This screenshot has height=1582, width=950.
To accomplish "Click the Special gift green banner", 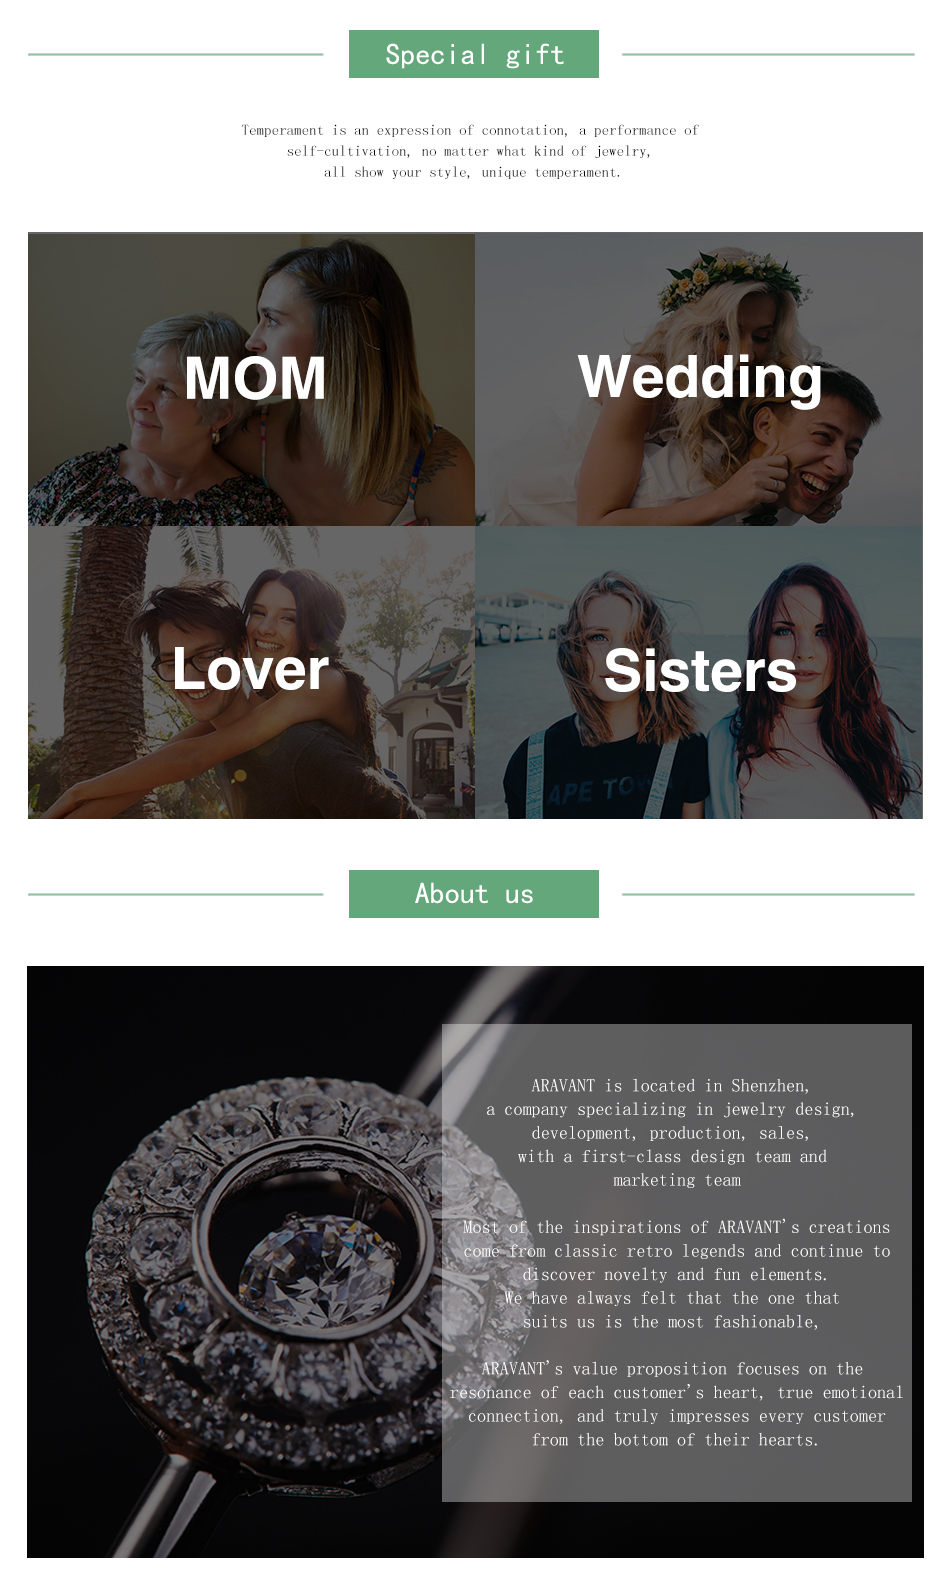I will click(474, 54).
